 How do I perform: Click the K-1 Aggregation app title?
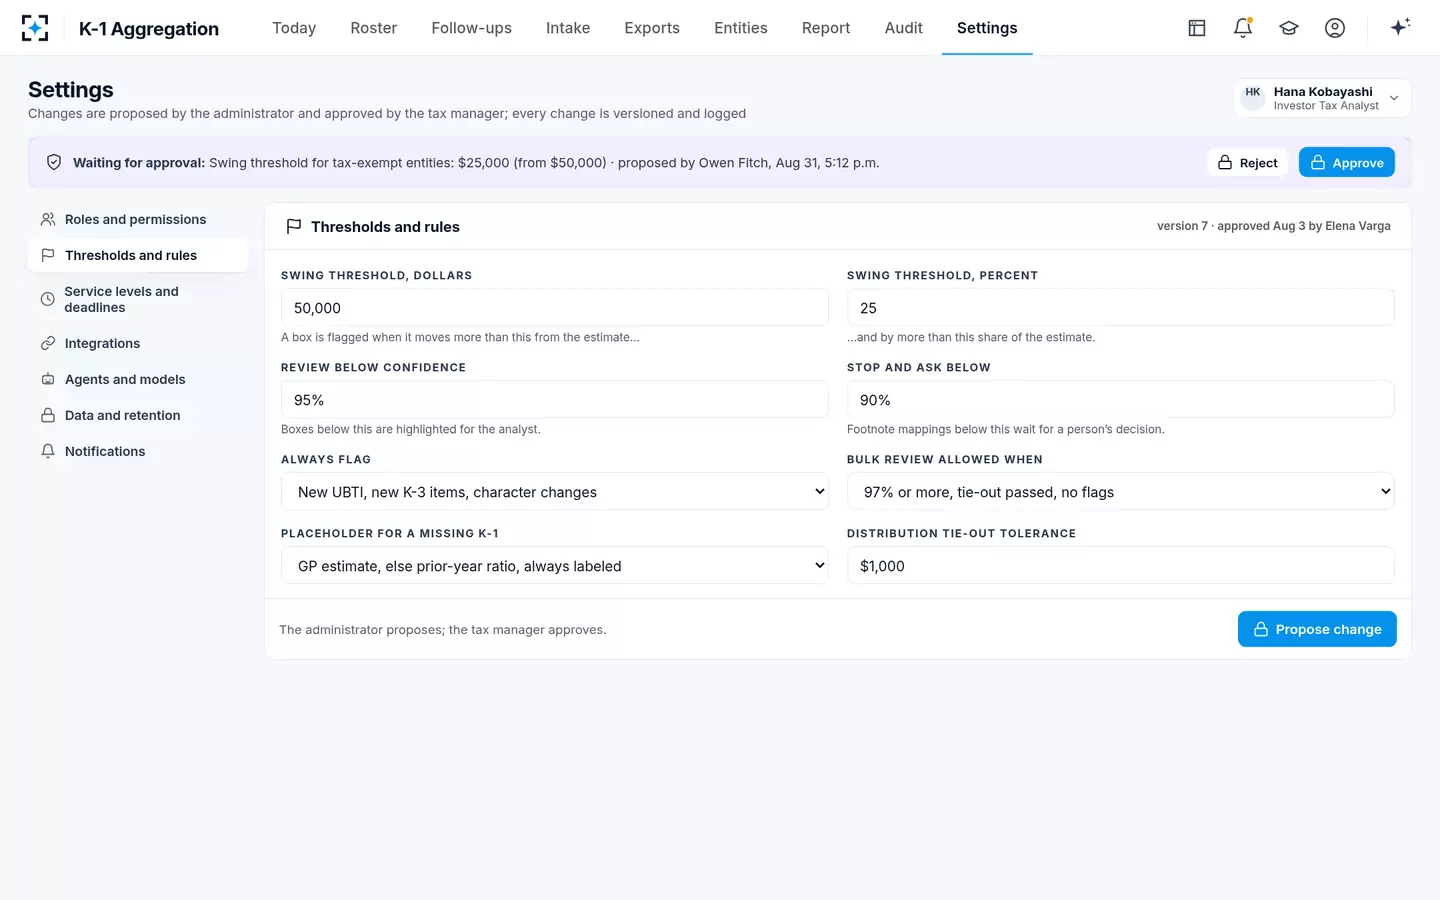click(x=149, y=29)
